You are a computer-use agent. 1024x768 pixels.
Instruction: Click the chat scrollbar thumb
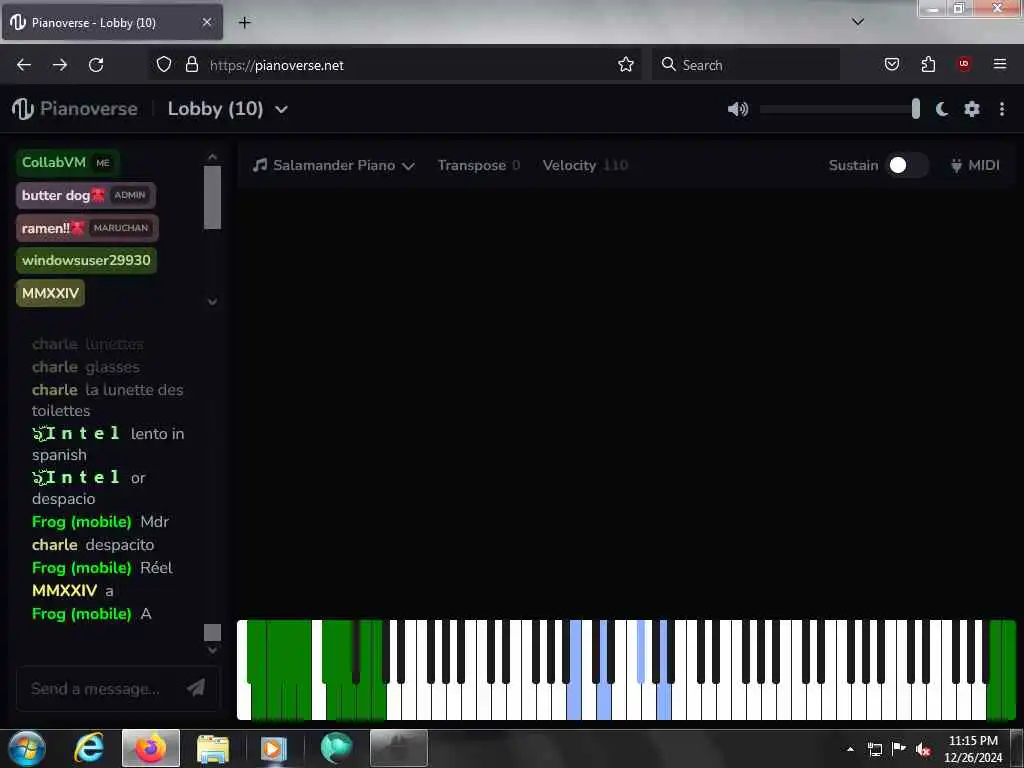(x=212, y=632)
